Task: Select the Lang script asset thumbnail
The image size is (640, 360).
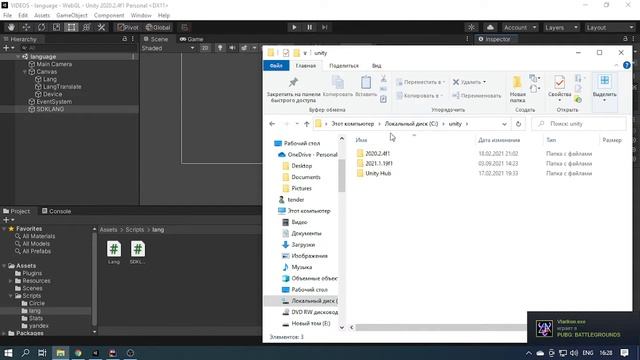Action: (x=114, y=249)
